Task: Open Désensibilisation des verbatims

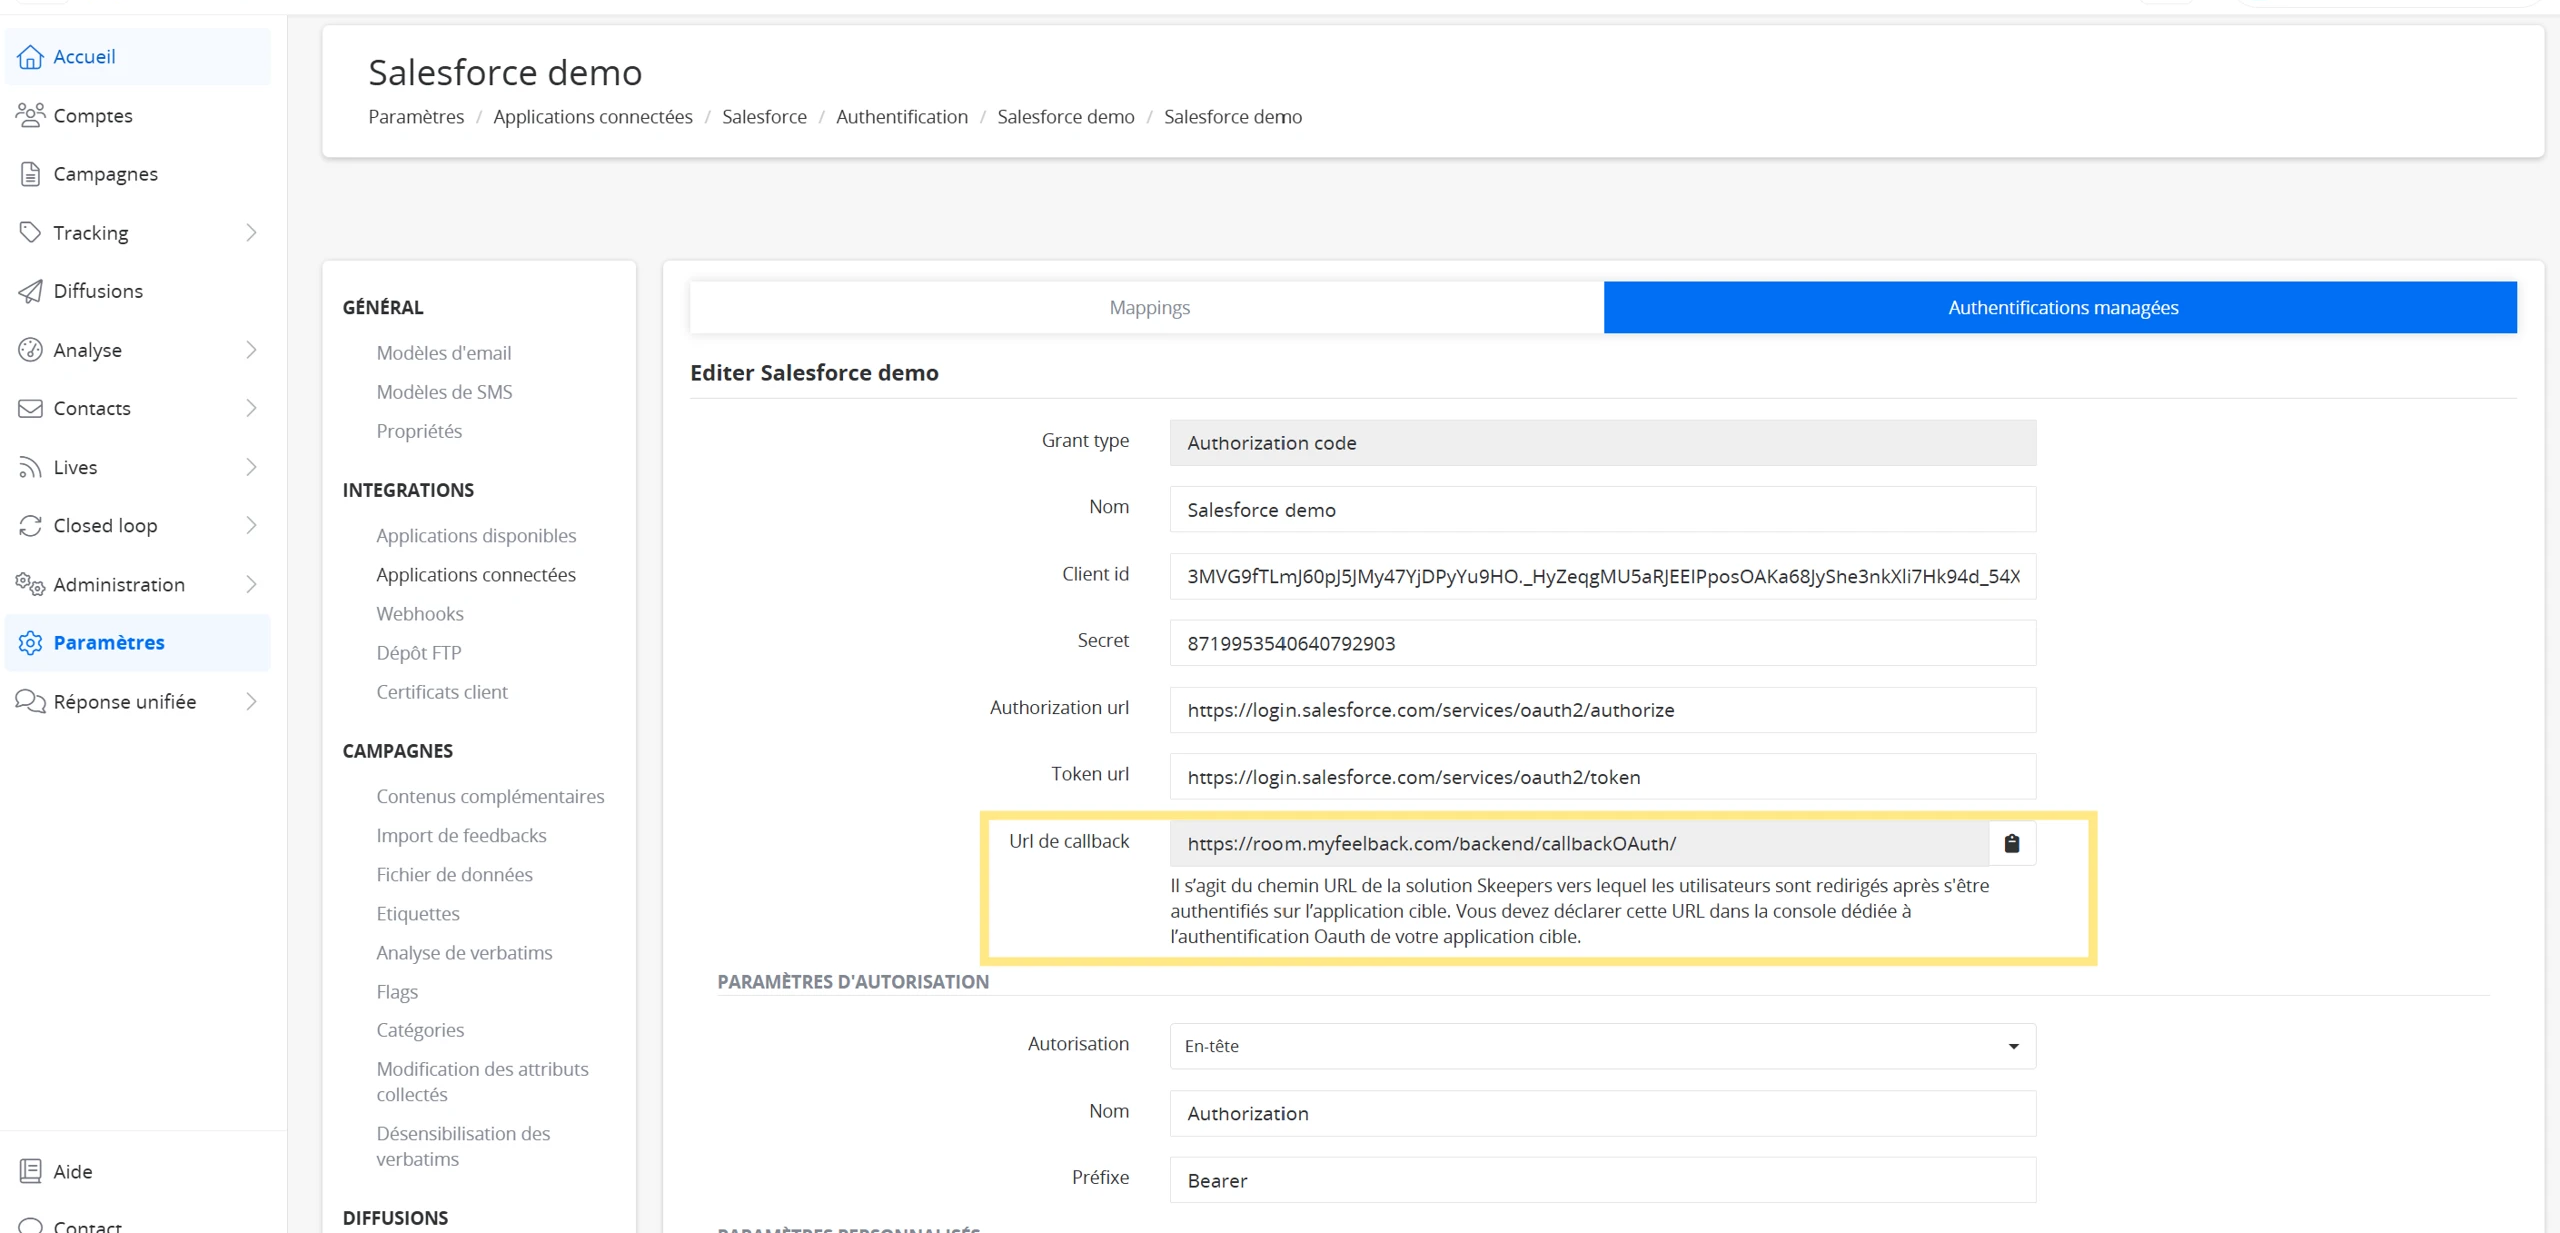Action: point(463,1146)
